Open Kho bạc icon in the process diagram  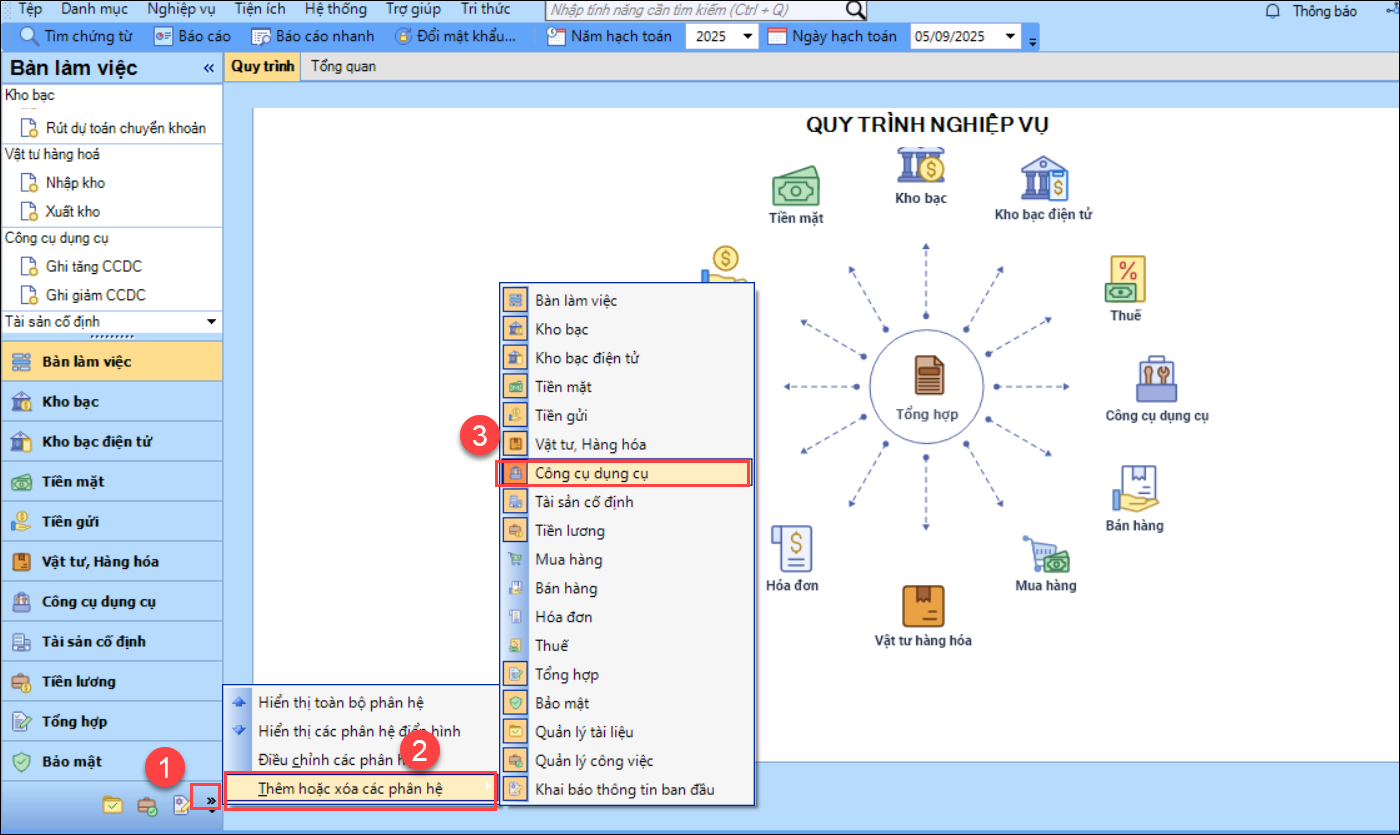click(921, 166)
